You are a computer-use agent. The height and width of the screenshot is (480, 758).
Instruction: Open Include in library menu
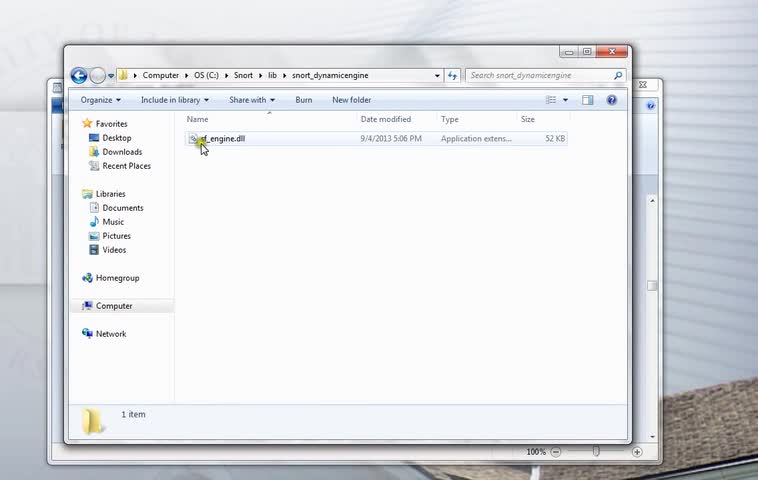(175, 100)
